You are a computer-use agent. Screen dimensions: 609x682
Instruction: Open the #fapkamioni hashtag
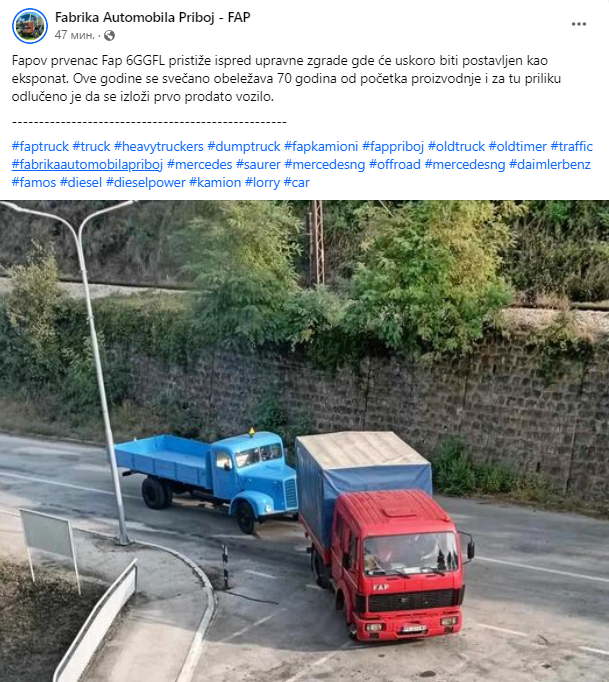point(321,147)
